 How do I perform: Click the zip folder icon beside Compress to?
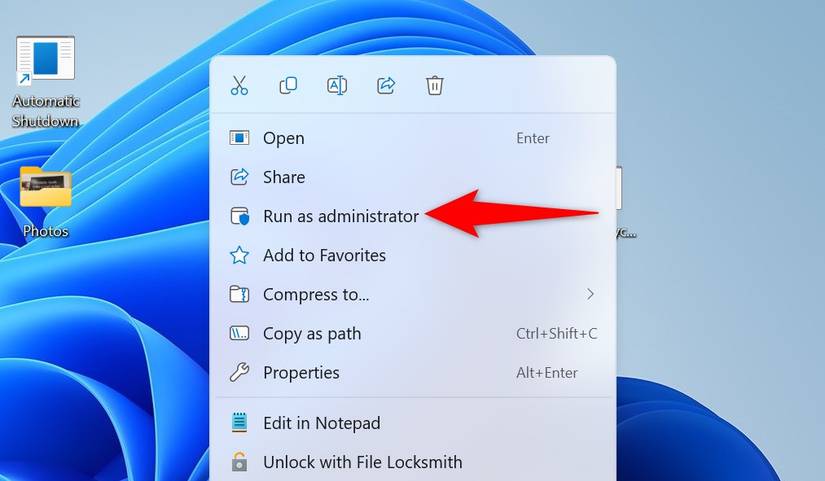[x=239, y=294]
